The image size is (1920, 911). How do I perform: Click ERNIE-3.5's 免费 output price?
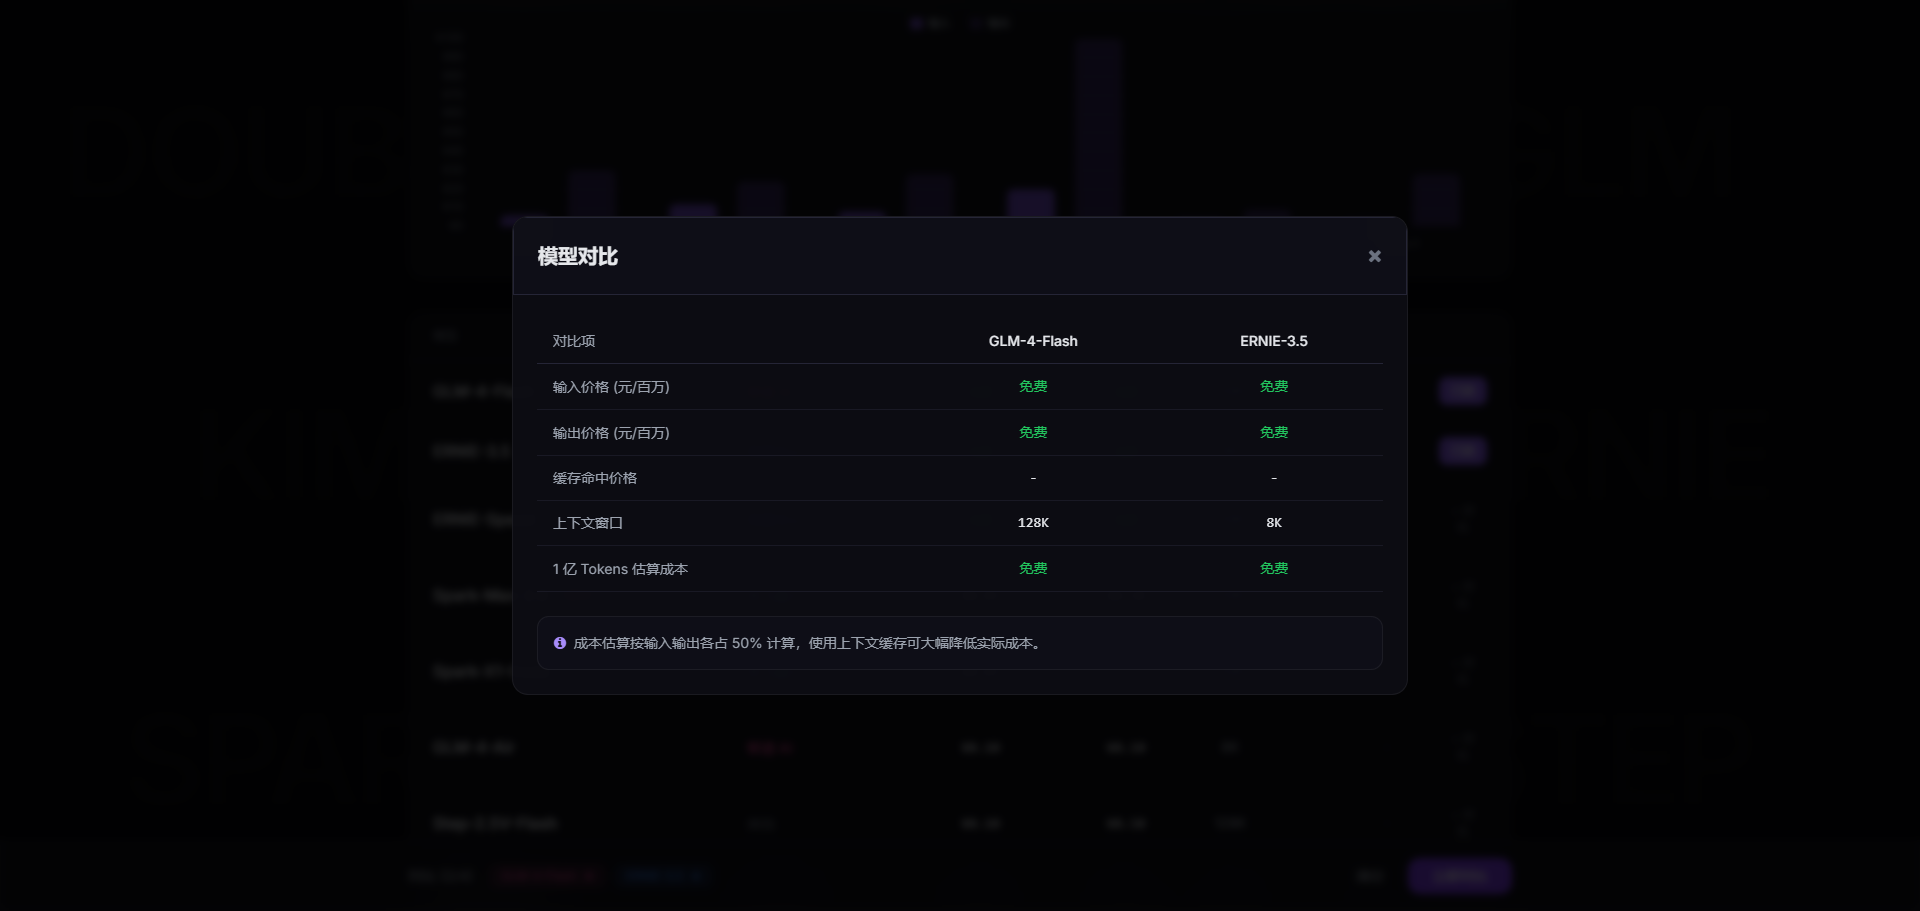click(1273, 432)
